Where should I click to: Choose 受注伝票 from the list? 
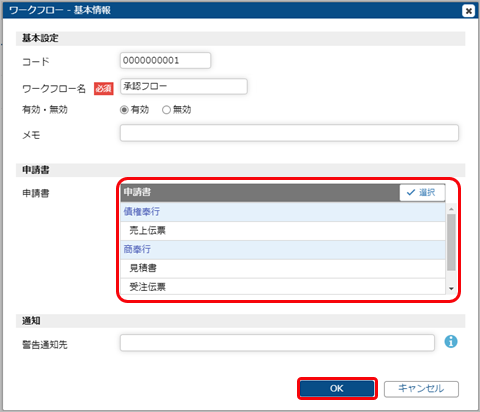283,286
